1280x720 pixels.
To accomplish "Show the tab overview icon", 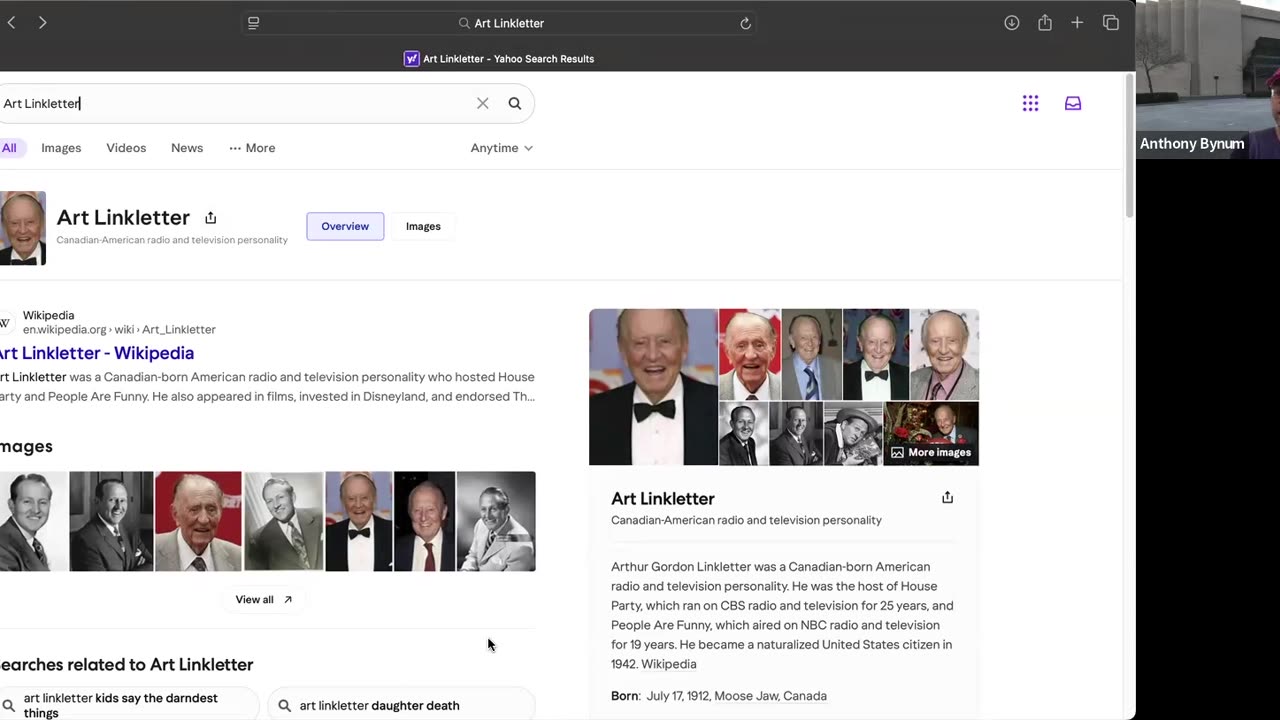I will point(1111,23).
